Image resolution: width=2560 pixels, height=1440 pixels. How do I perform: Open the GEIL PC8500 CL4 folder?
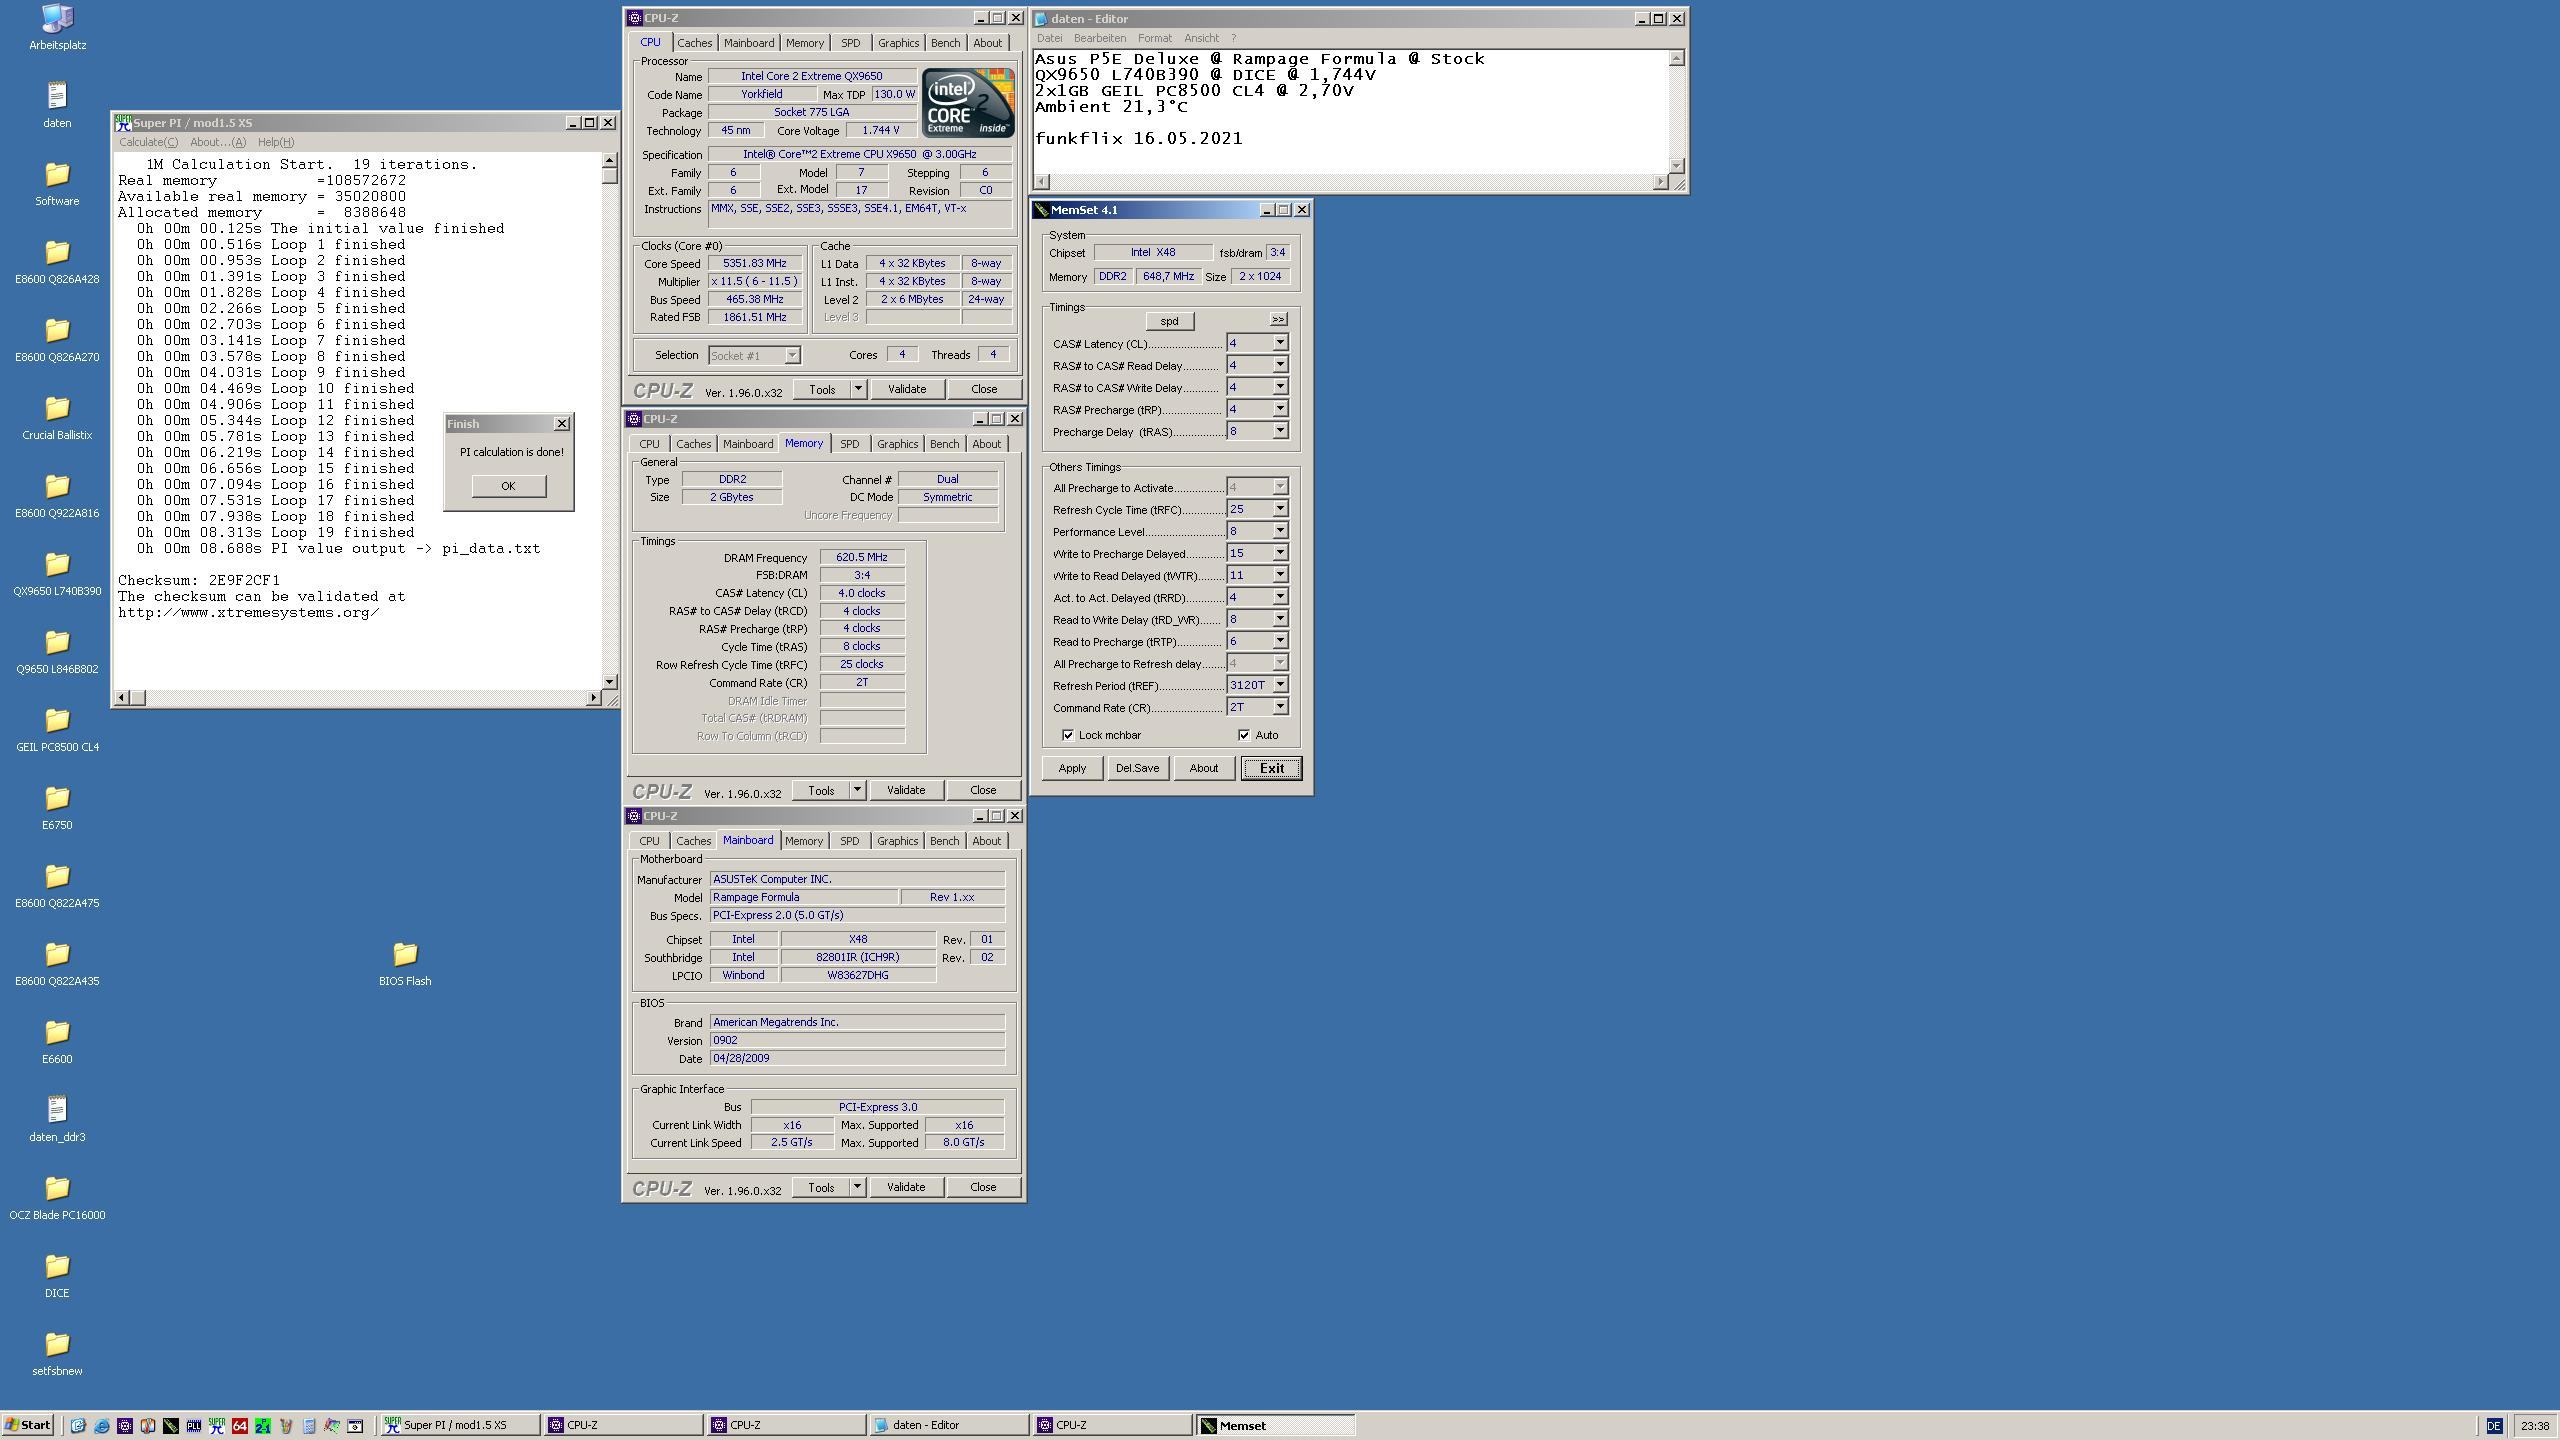57,729
